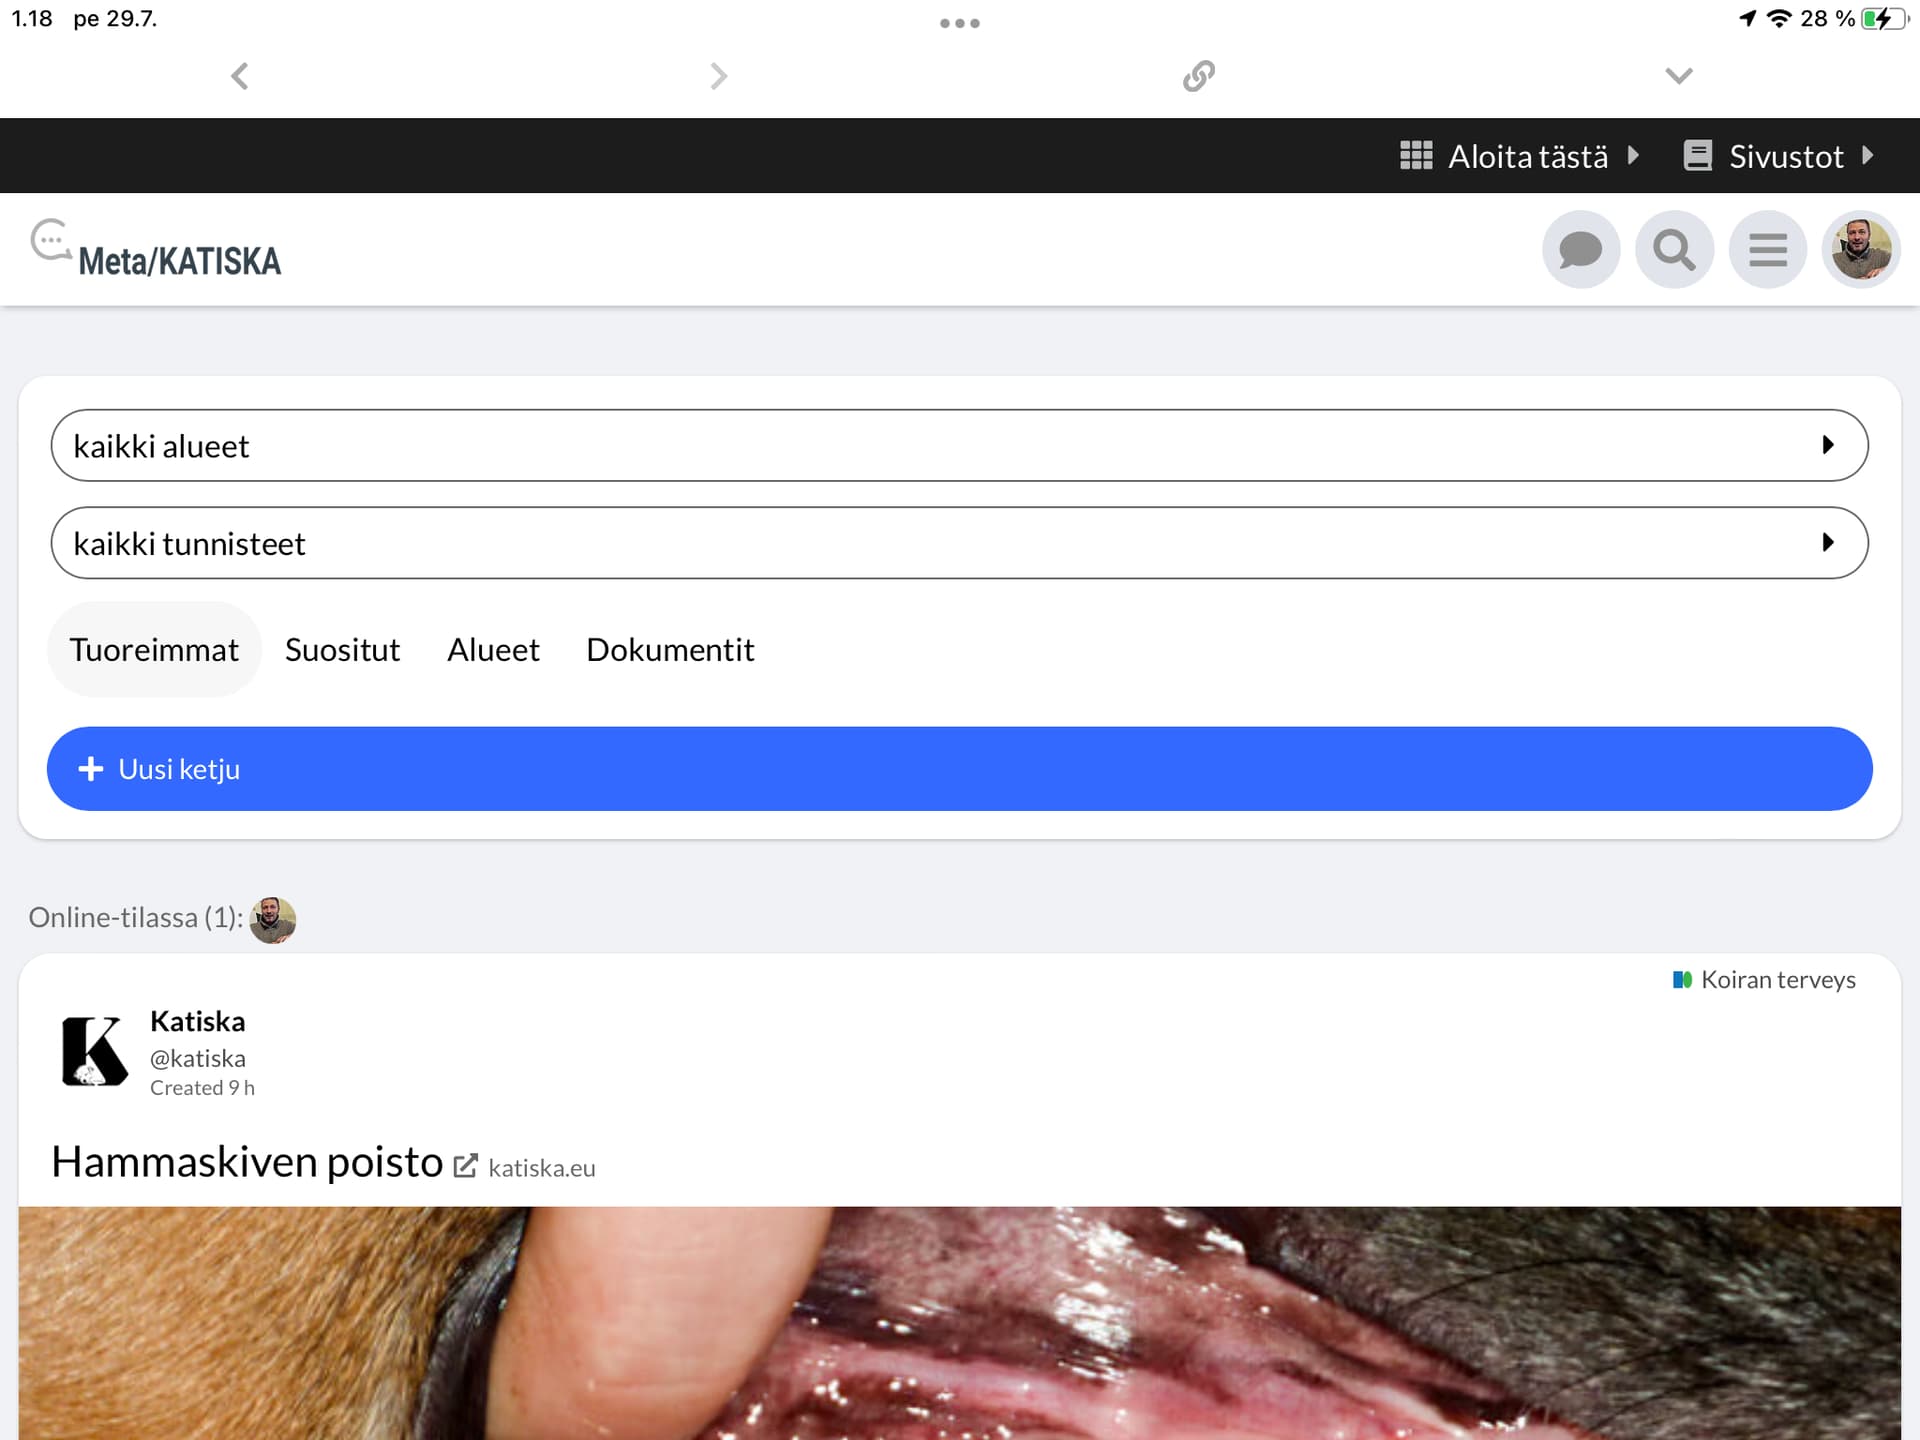Expand the kaikki tunnisteet dropdown
1920x1440 pixels.
click(x=959, y=543)
